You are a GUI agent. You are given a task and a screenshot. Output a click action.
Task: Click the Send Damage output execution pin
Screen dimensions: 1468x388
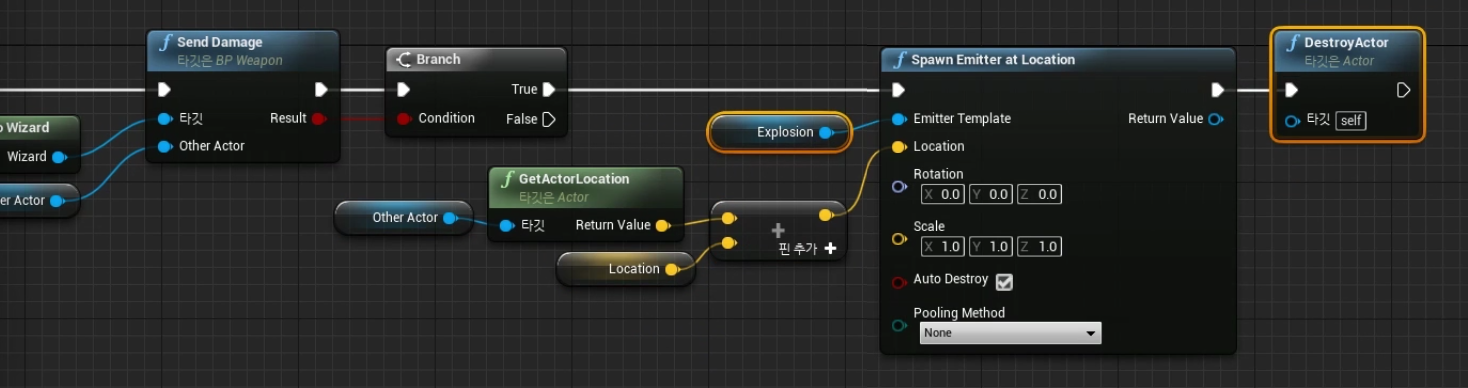pos(321,90)
